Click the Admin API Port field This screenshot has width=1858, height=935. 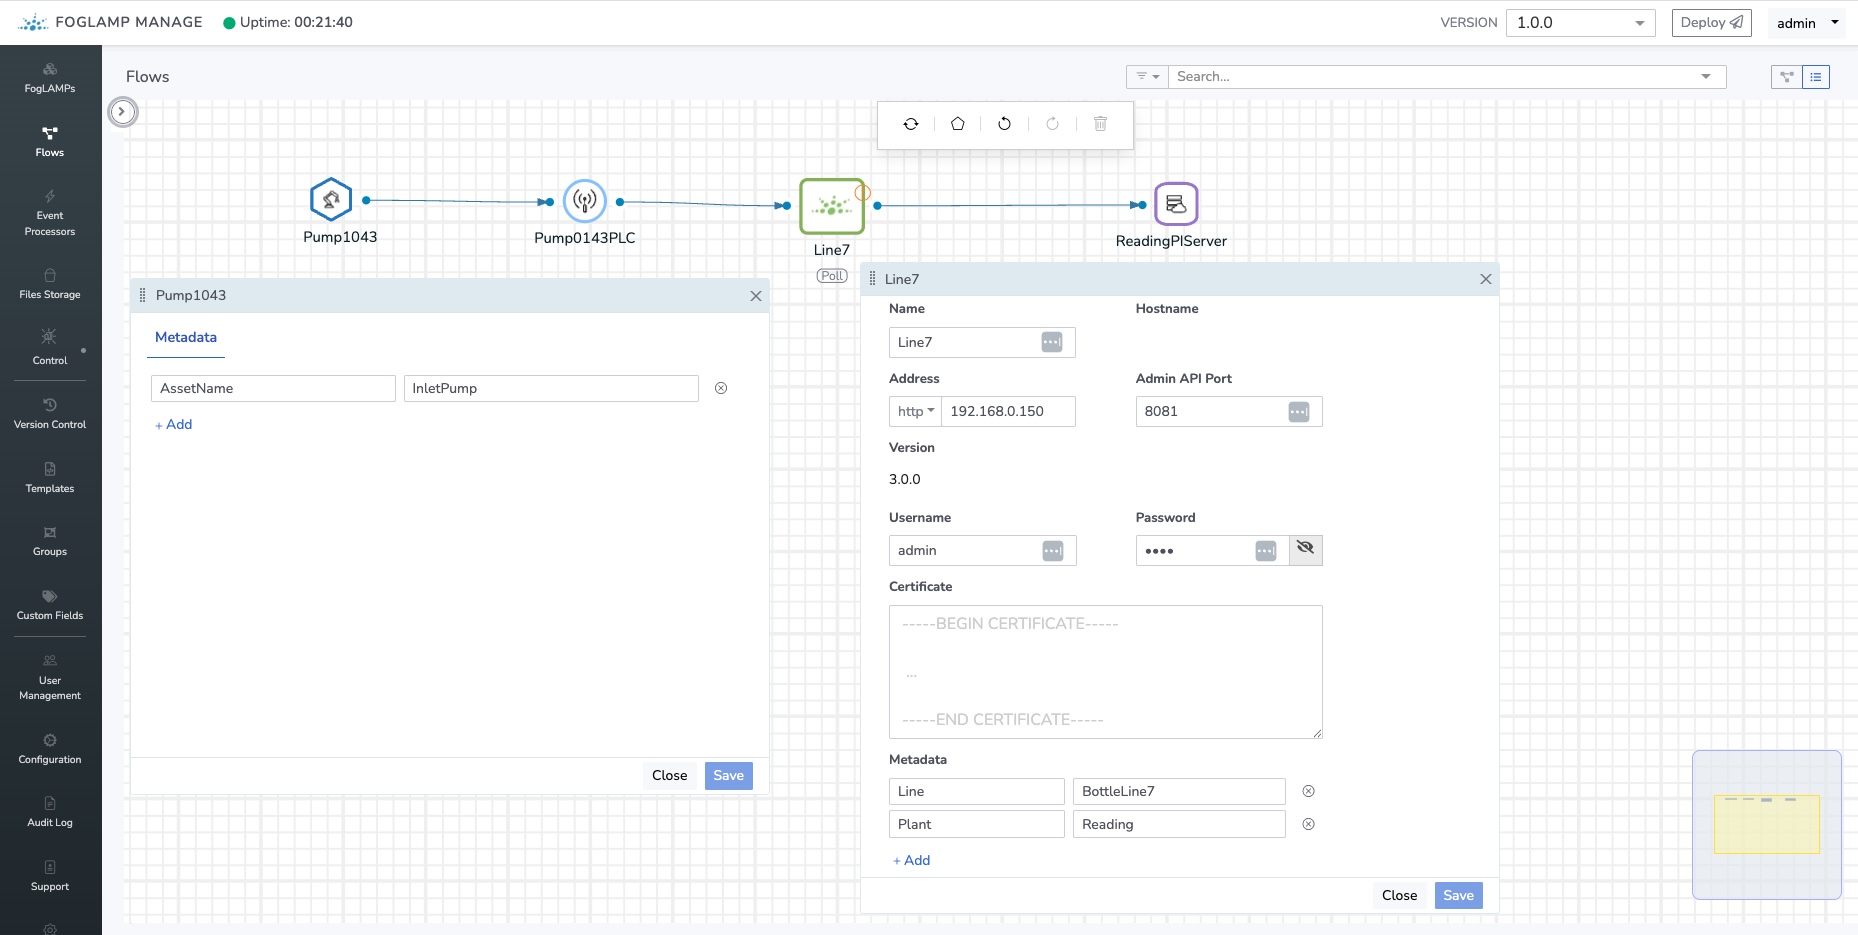(1213, 411)
